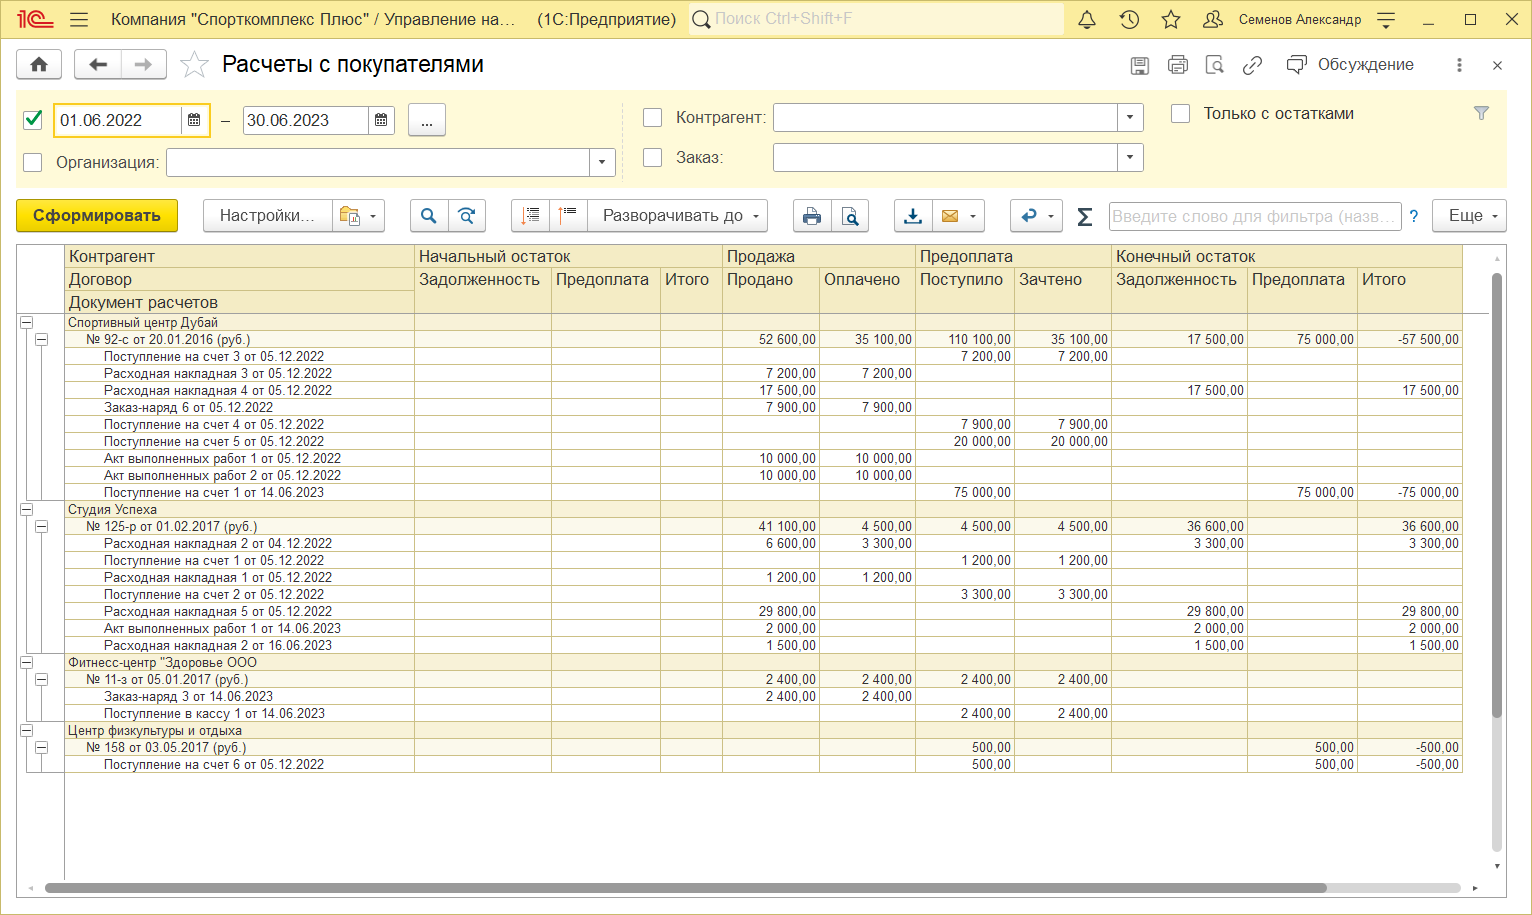Open service settings icon next to user name

click(1386, 20)
